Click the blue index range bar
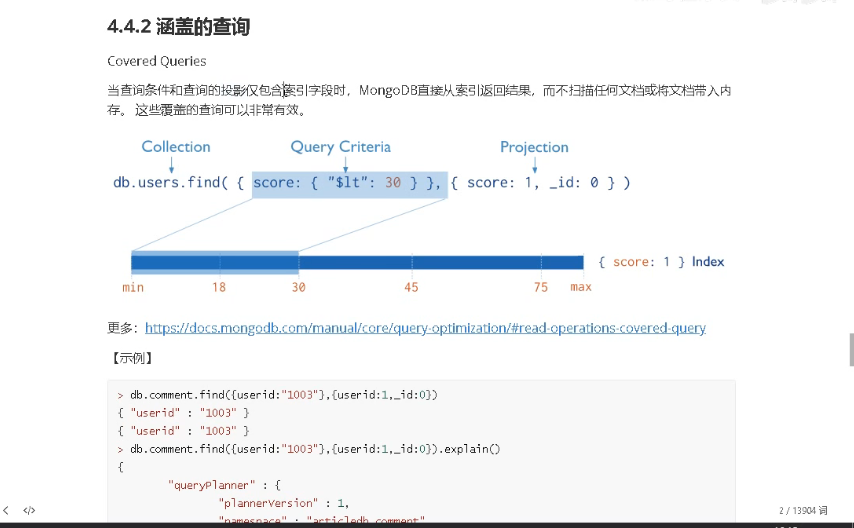Viewport: 854px width, 528px height. click(x=357, y=263)
